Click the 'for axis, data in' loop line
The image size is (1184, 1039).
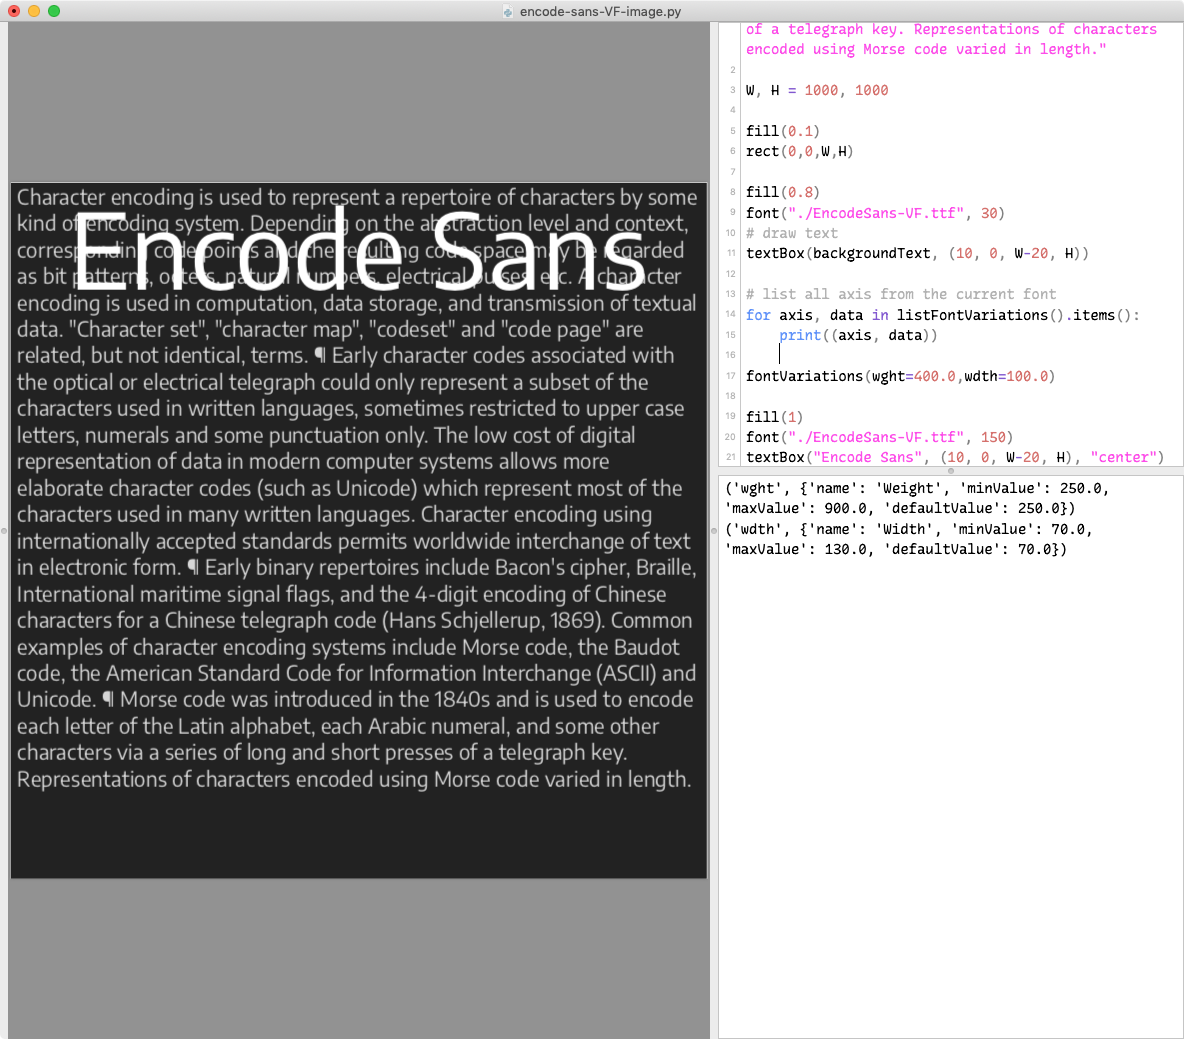click(942, 315)
